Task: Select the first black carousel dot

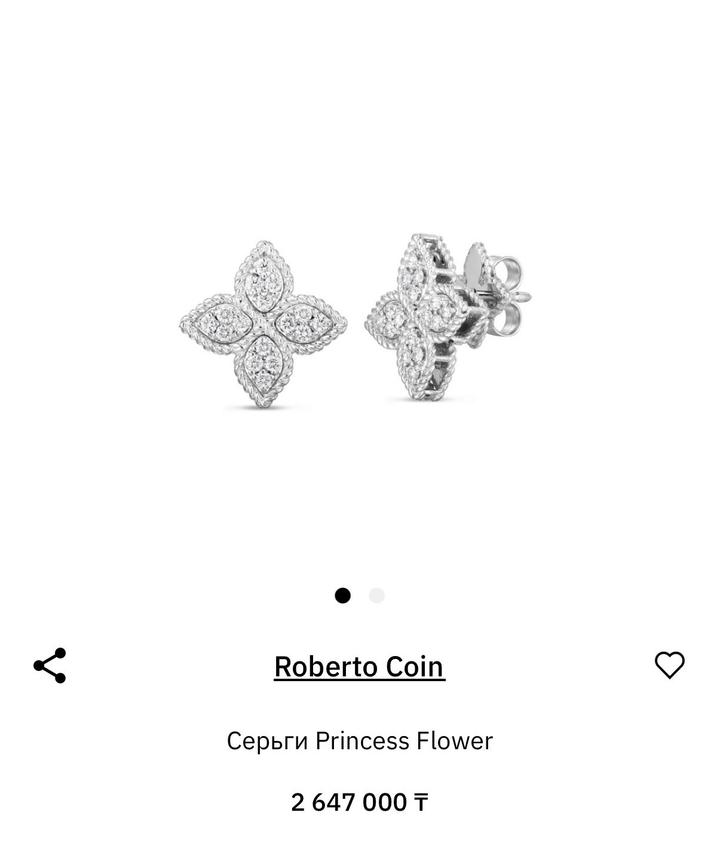Action: (x=343, y=596)
